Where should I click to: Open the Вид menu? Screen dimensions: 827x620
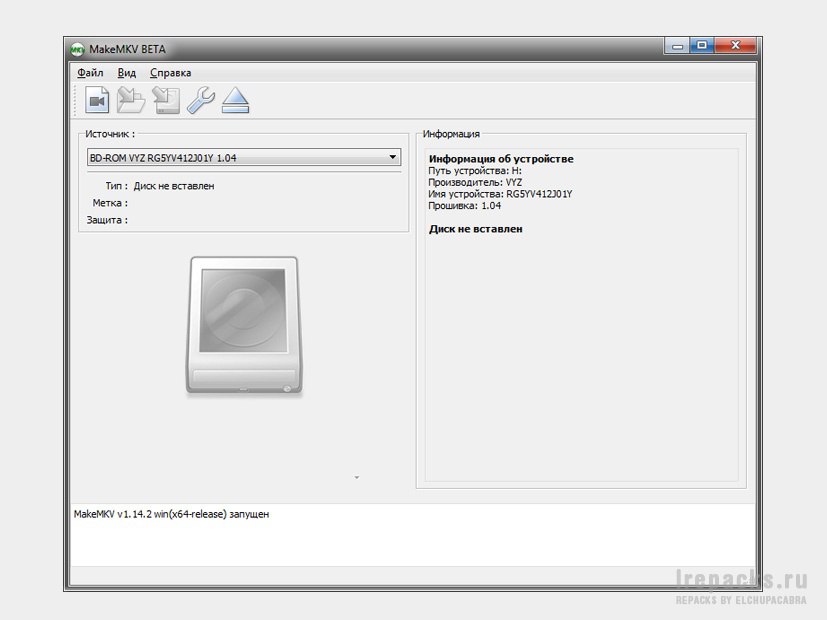127,73
